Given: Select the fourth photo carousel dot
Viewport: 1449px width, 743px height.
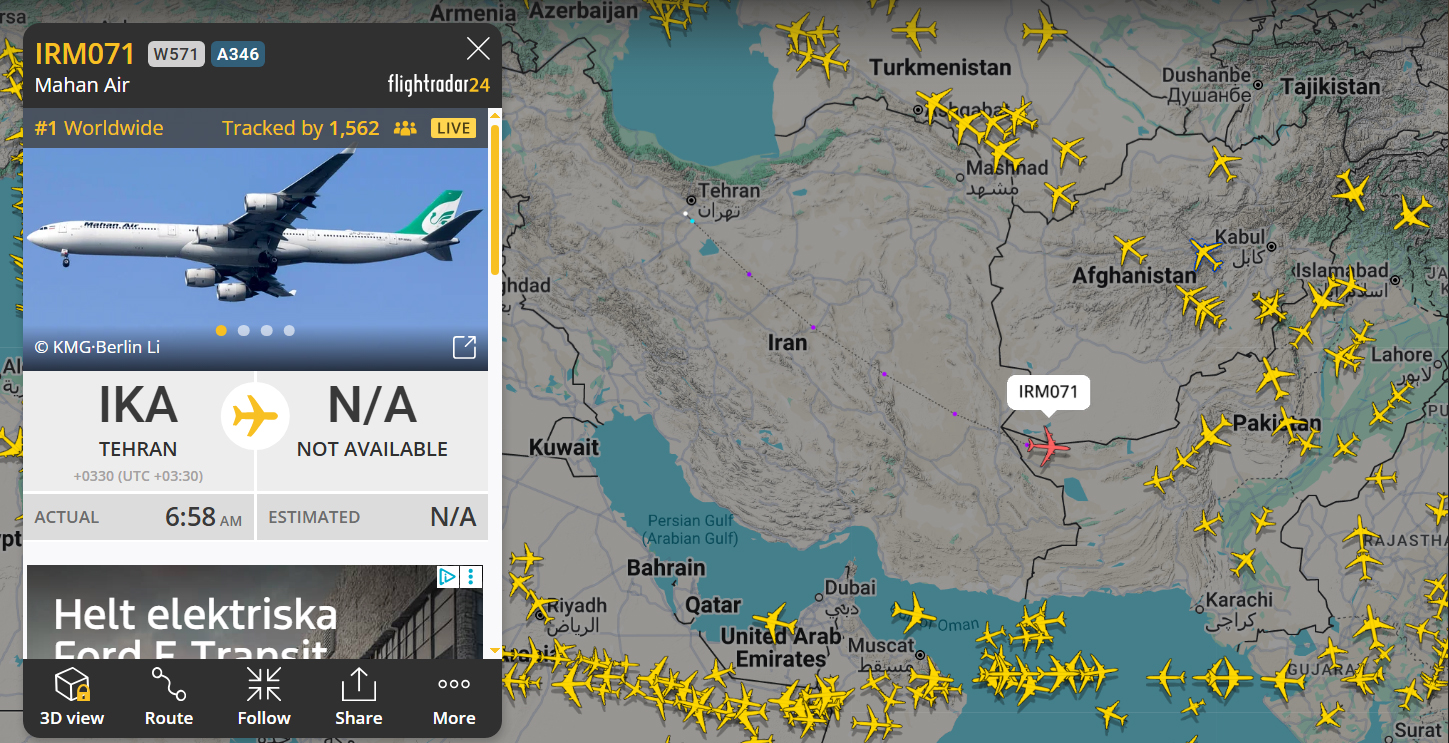Looking at the screenshot, I should pyautogui.click(x=289, y=330).
